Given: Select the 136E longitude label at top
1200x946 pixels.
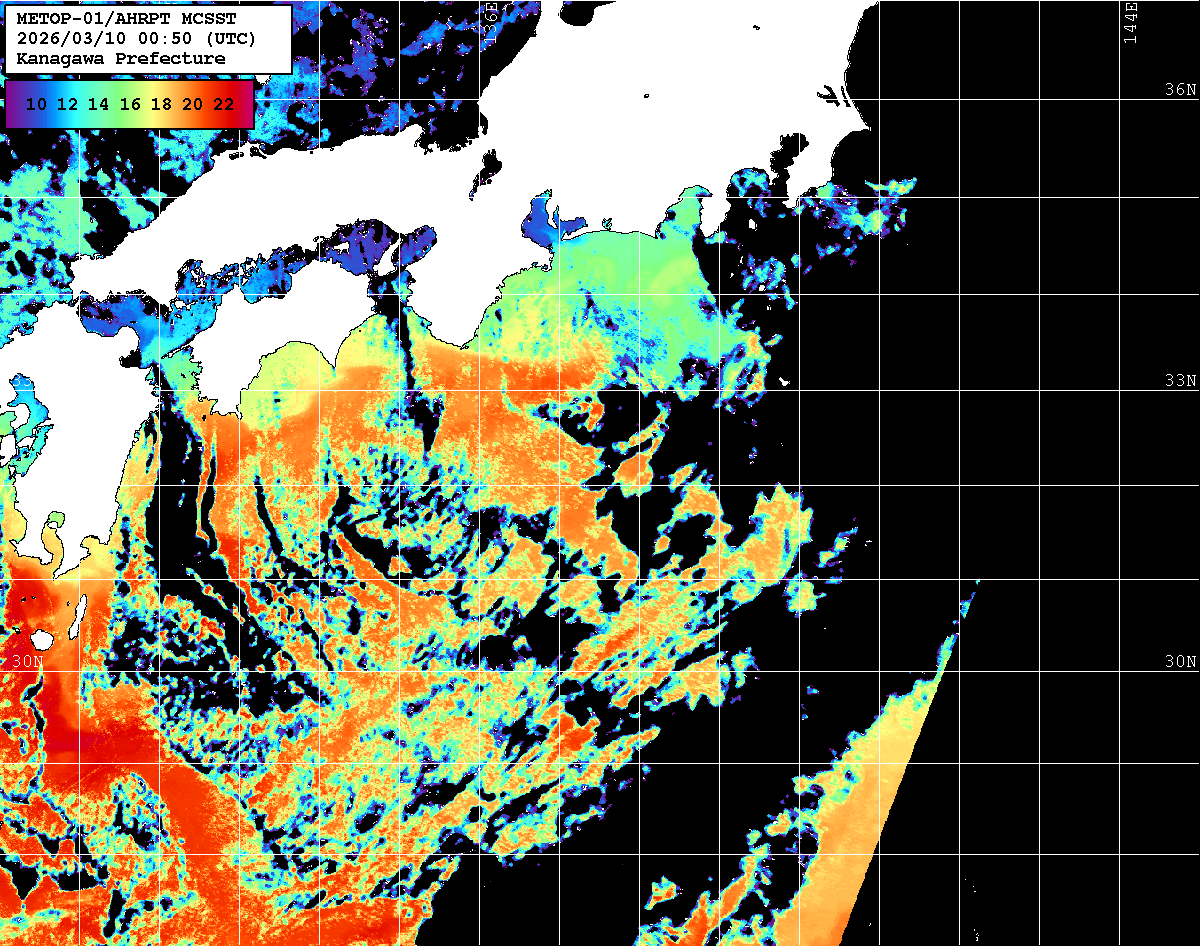Looking at the screenshot, I should 491,18.
